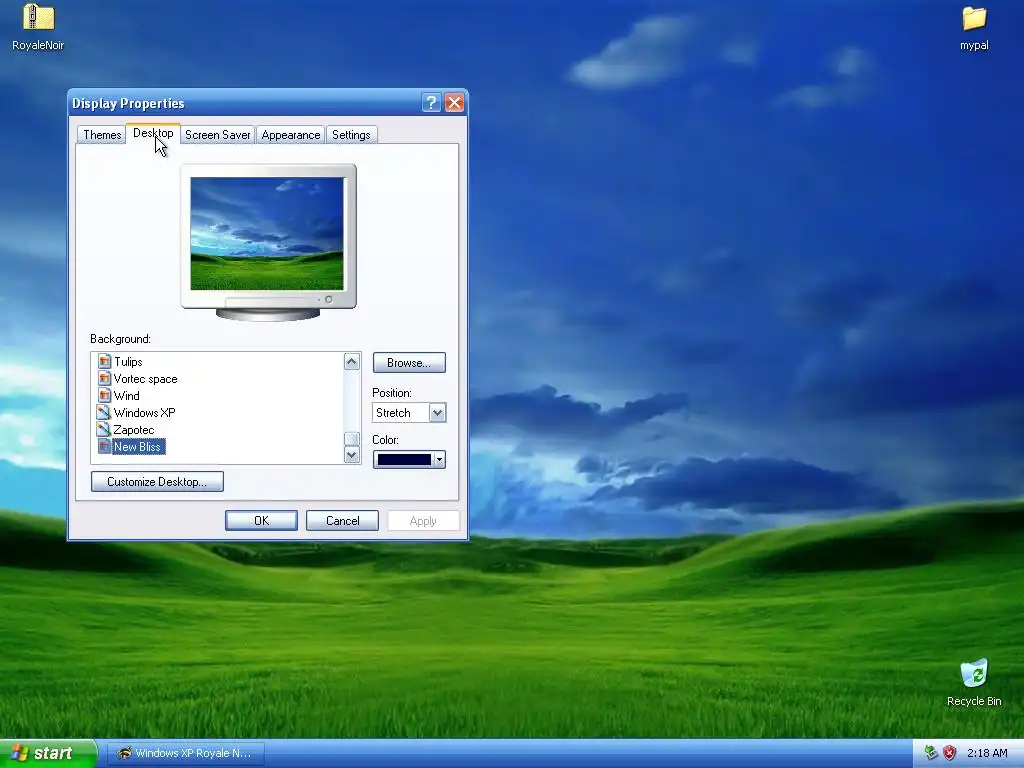This screenshot has width=1024, height=768.
Task: Select the Windows XP background entry
Action: pos(144,413)
